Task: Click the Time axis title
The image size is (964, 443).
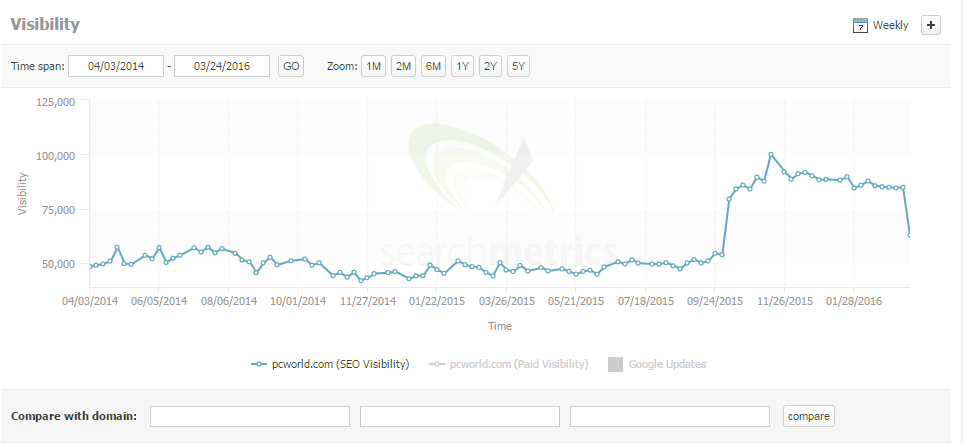Action: coord(500,326)
